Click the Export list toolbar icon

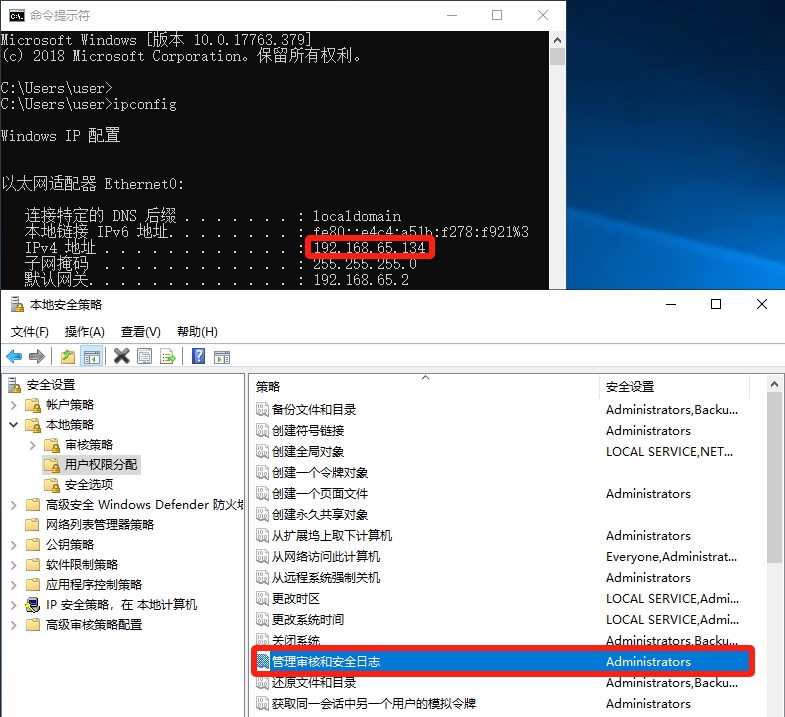pyautogui.click(x=168, y=357)
